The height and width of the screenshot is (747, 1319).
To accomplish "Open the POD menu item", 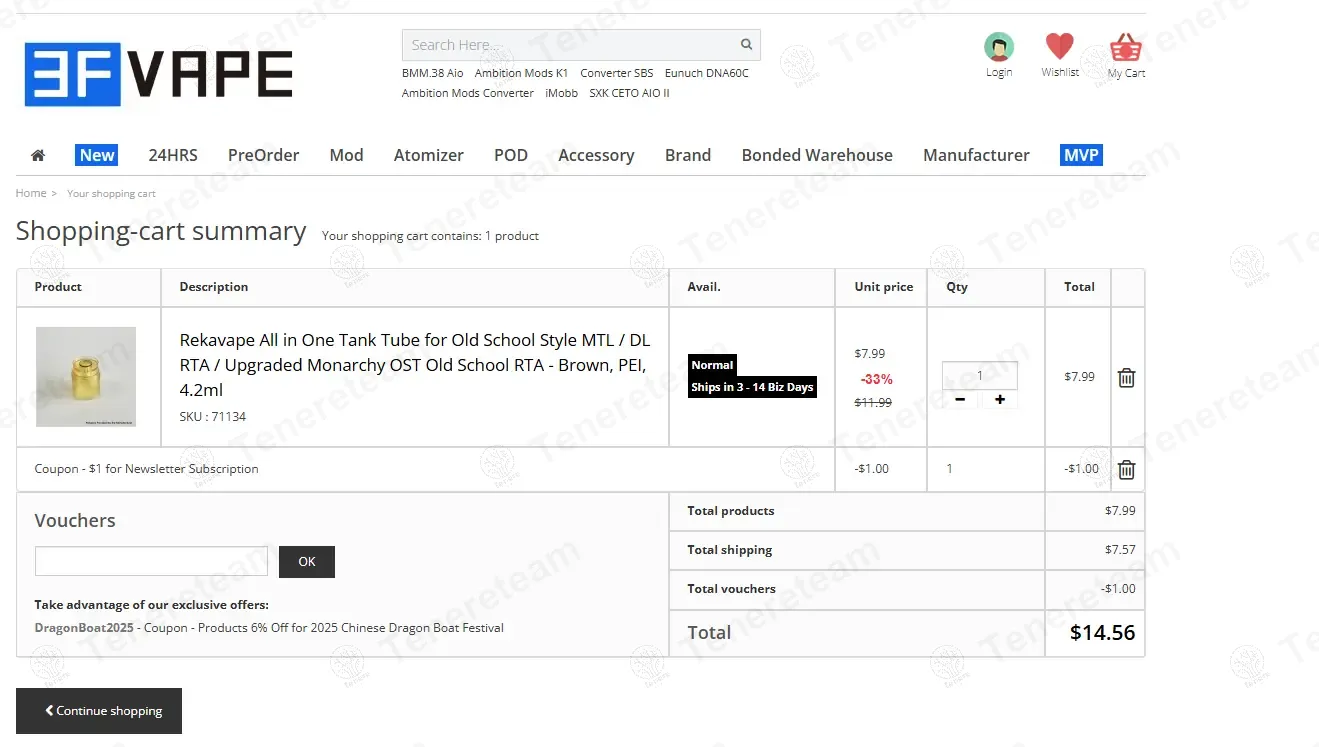I will point(511,155).
